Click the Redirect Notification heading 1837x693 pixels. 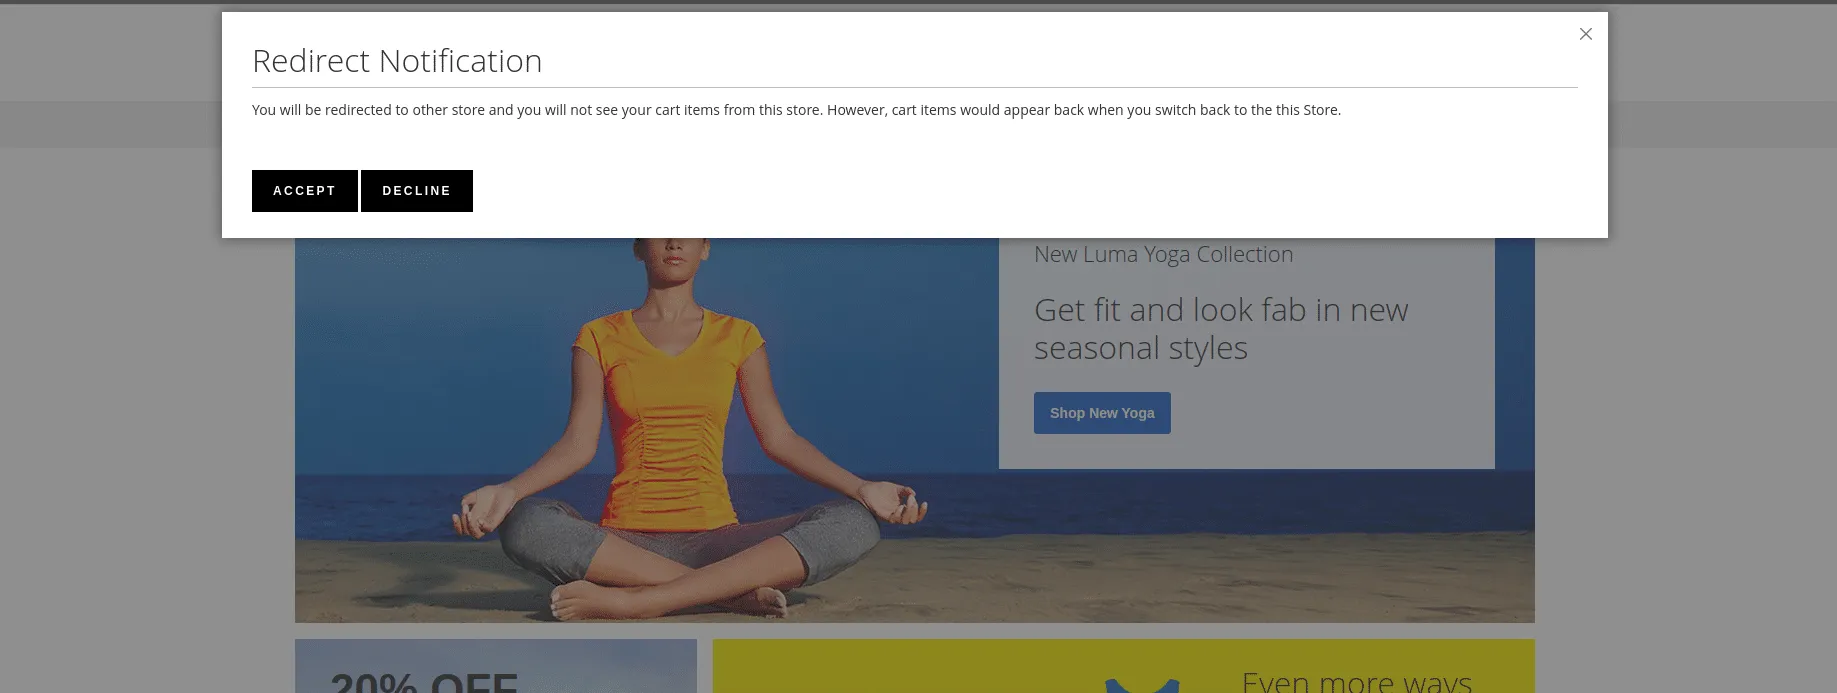tap(397, 61)
